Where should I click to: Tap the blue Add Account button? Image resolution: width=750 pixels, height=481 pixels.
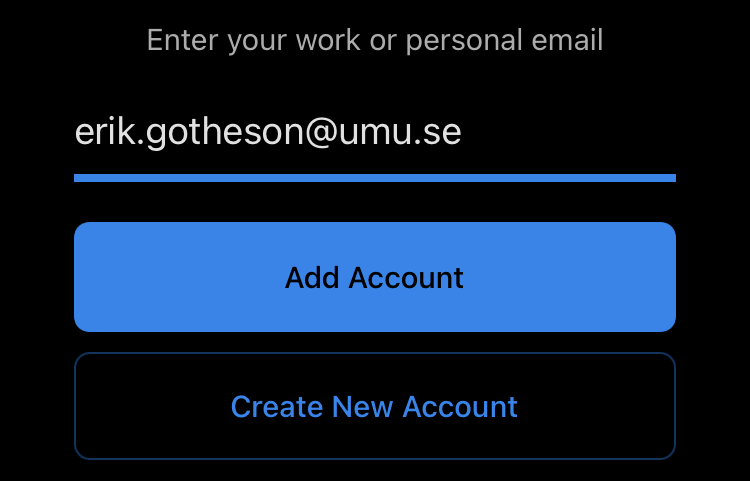(374, 277)
